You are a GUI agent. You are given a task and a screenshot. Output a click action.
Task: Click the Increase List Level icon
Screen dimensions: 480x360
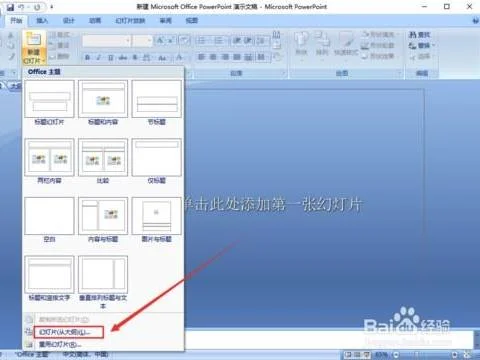tap(248, 41)
